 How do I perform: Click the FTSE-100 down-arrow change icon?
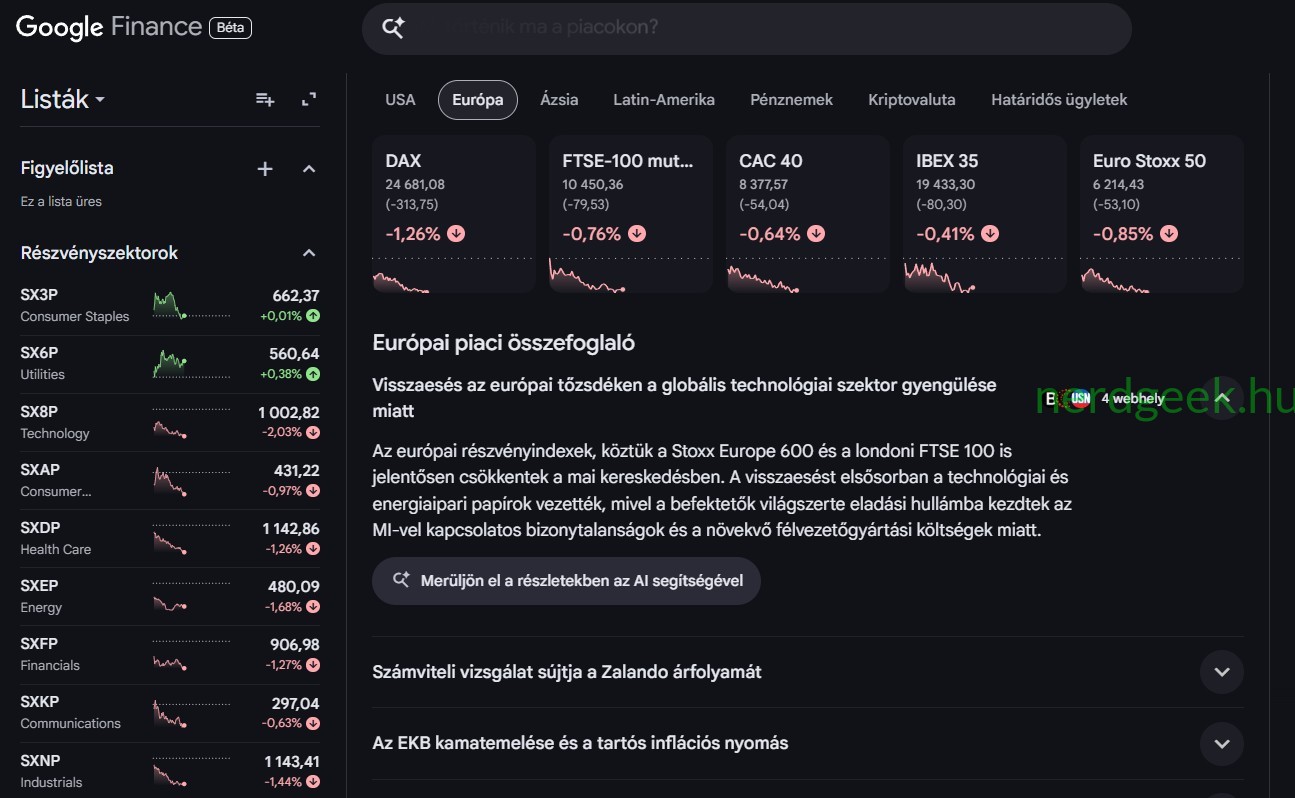(x=636, y=234)
